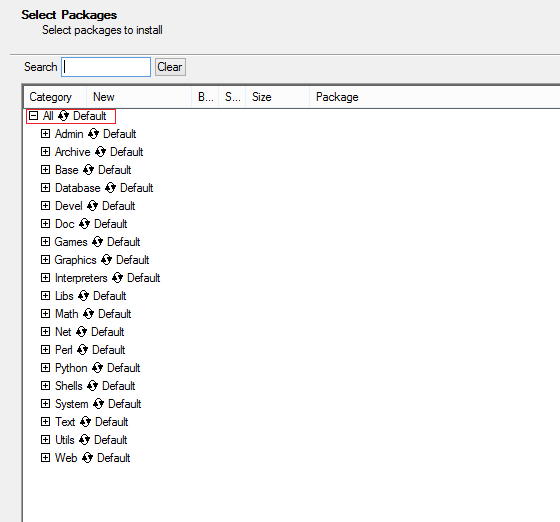The image size is (560, 522).
Task: Cycle install state for Python category
Action: click(x=97, y=368)
